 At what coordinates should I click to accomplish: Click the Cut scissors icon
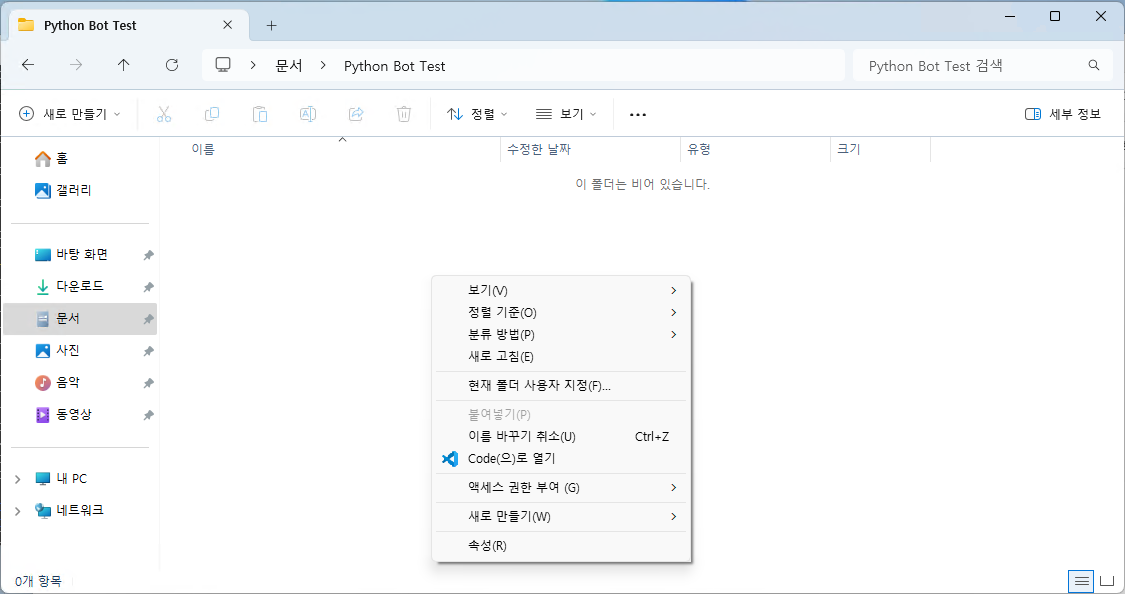pos(164,114)
